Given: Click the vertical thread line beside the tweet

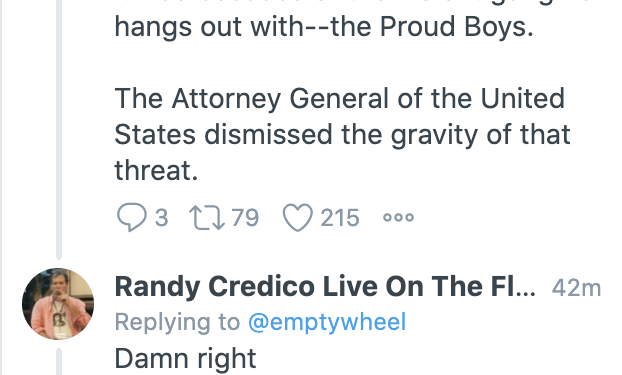Looking at the screenshot, I should 59,129.
